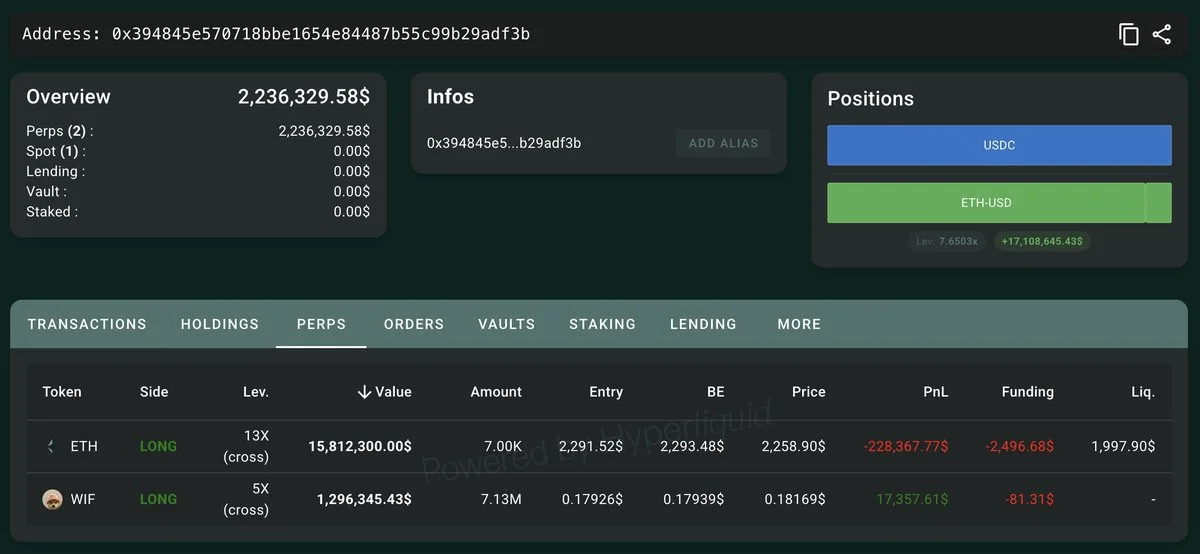Click the Overview total 2,236,329.58$
The width and height of the screenshot is (1200, 554).
coord(304,97)
